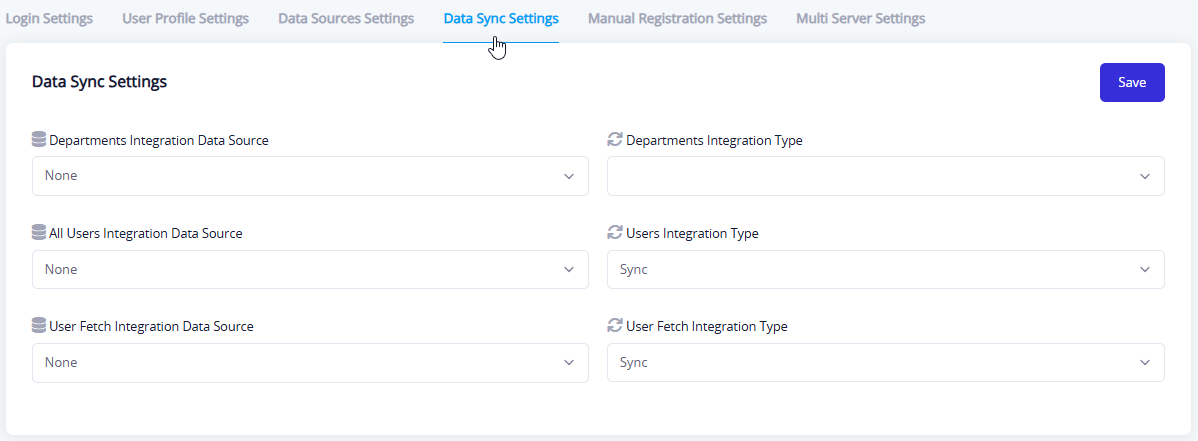Click chevron arrow of Users Integration Type dropdown
This screenshot has height=441, width=1198.
click(x=1145, y=270)
